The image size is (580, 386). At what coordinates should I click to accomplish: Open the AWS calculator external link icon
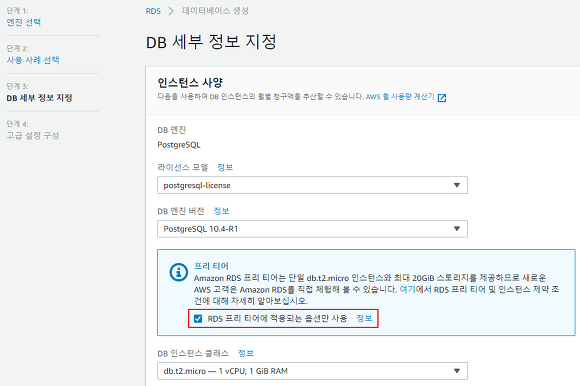click(442, 98)
